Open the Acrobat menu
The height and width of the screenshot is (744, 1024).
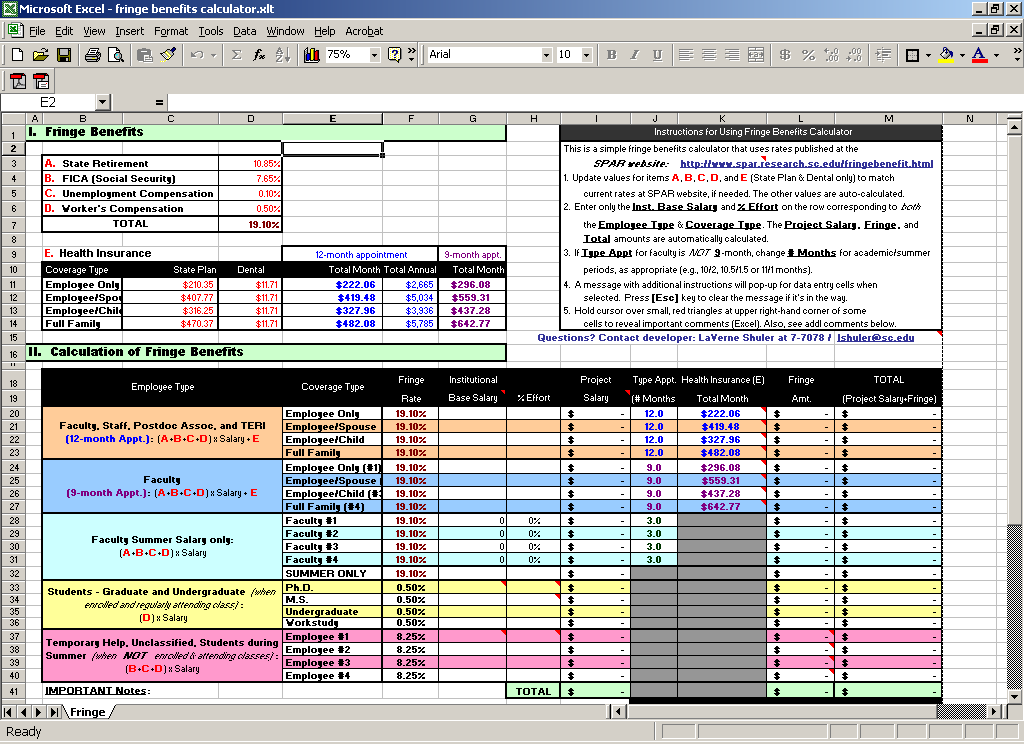pyautogui.click(x=364, y=31)
